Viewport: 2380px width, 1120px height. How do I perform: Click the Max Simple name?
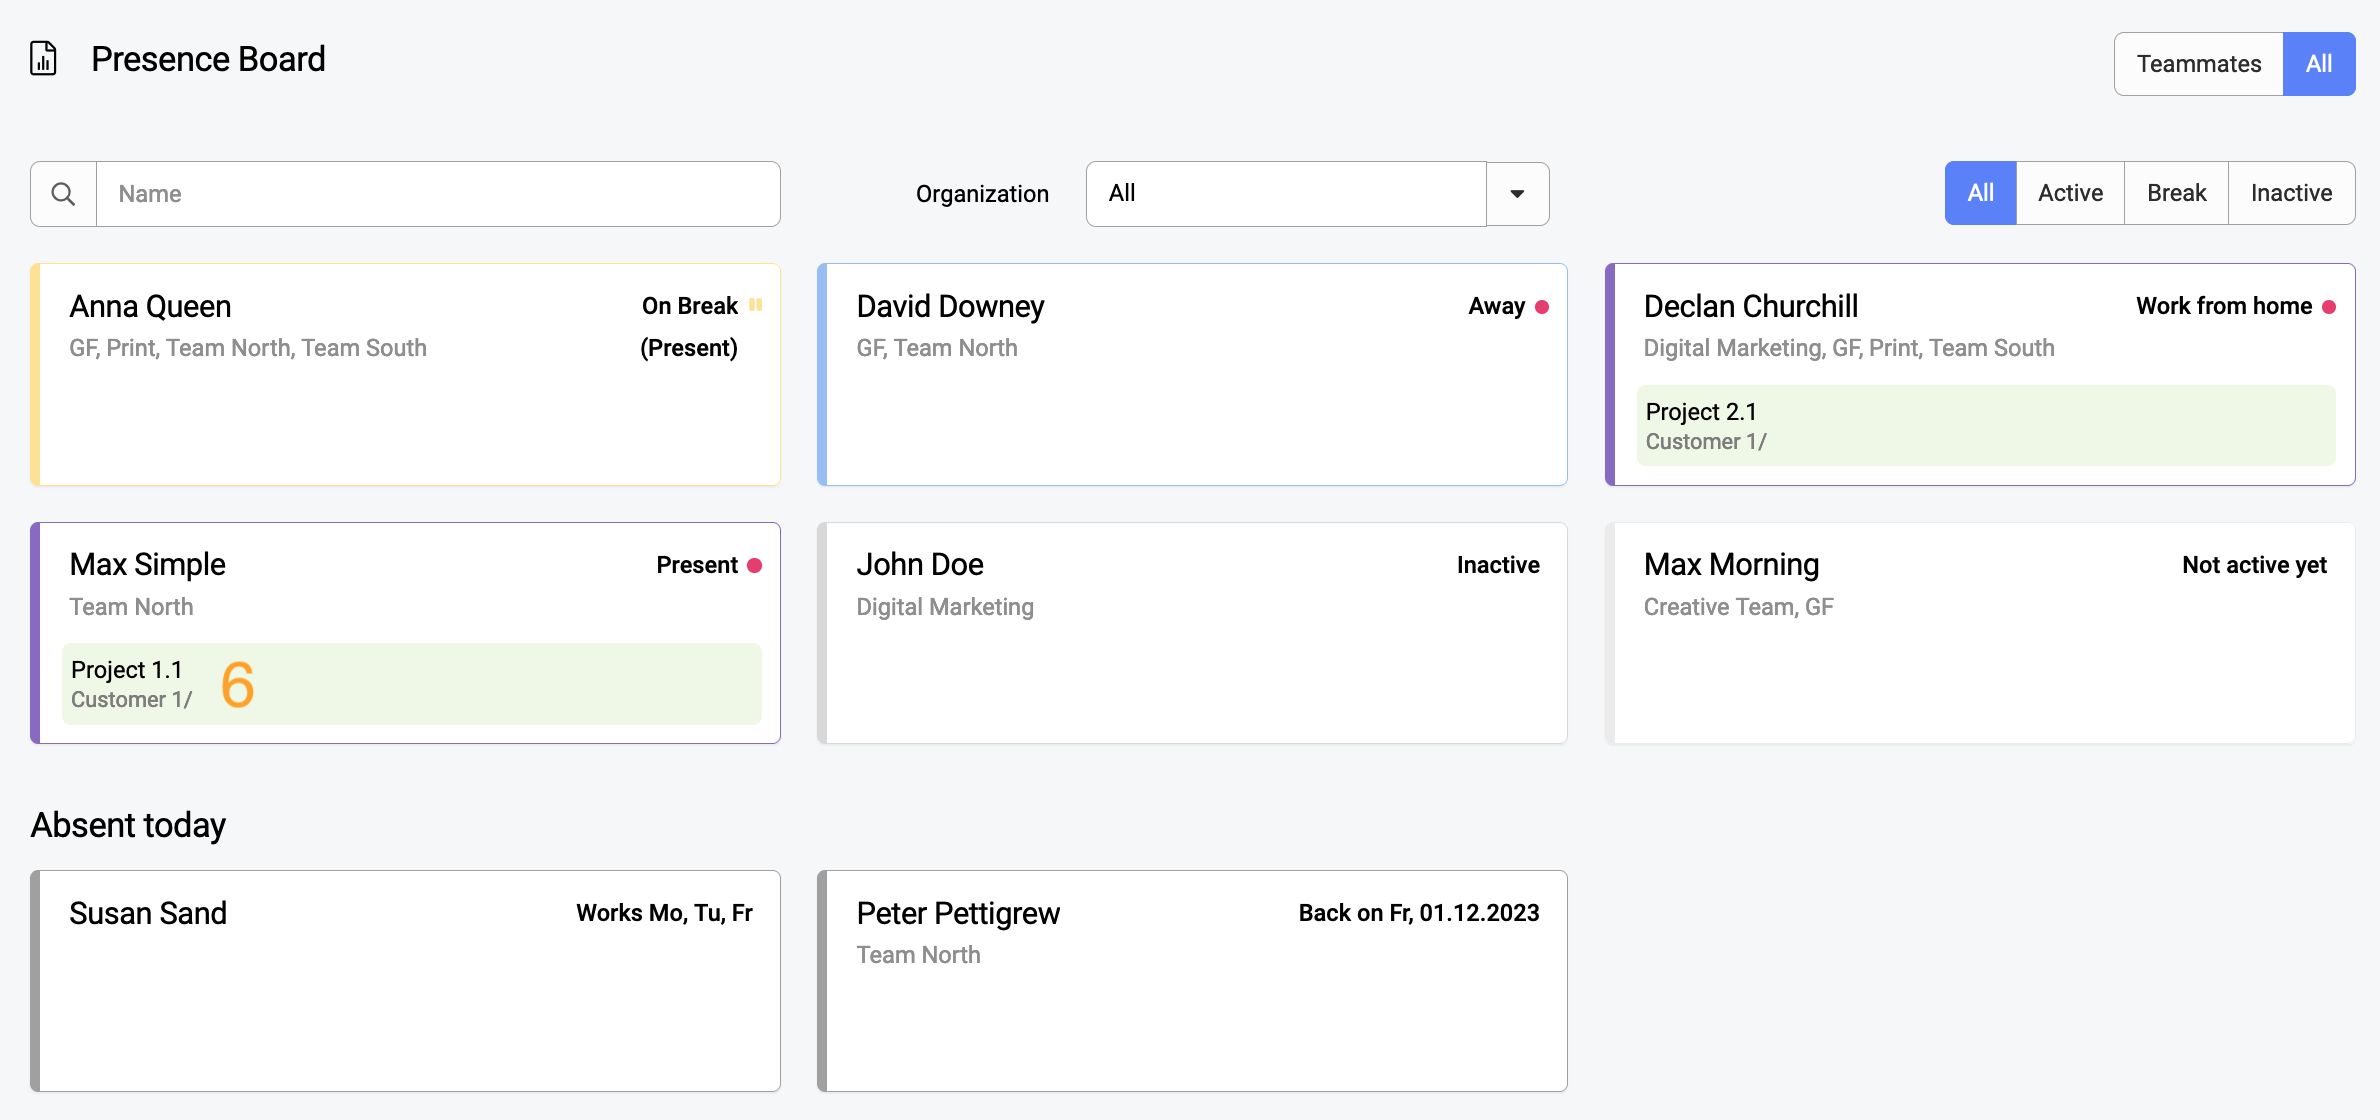(147, 565)
